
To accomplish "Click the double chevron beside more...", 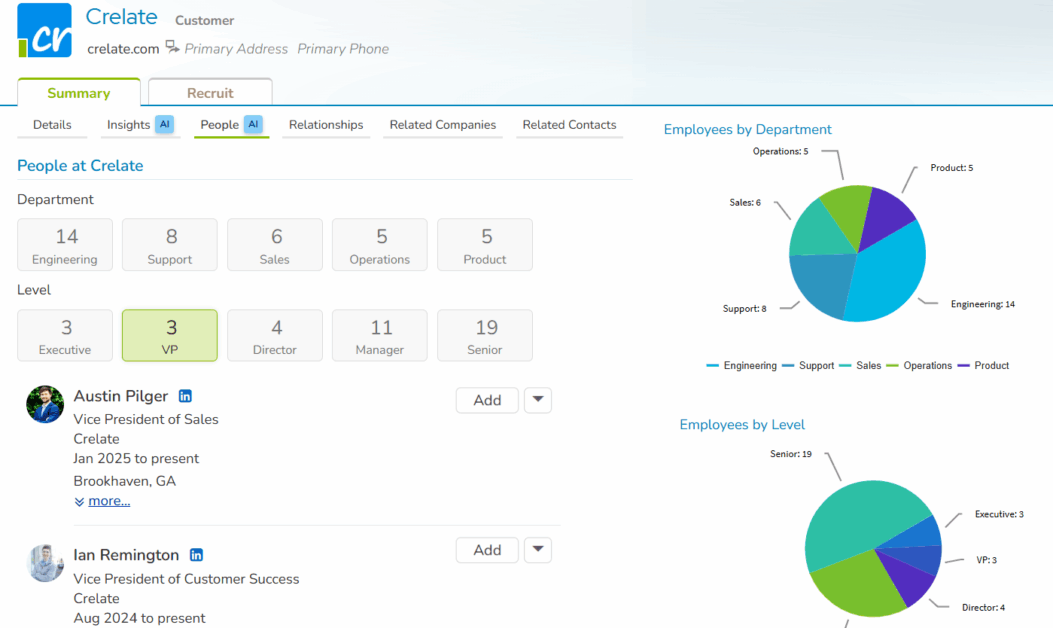I will [79, 502].
